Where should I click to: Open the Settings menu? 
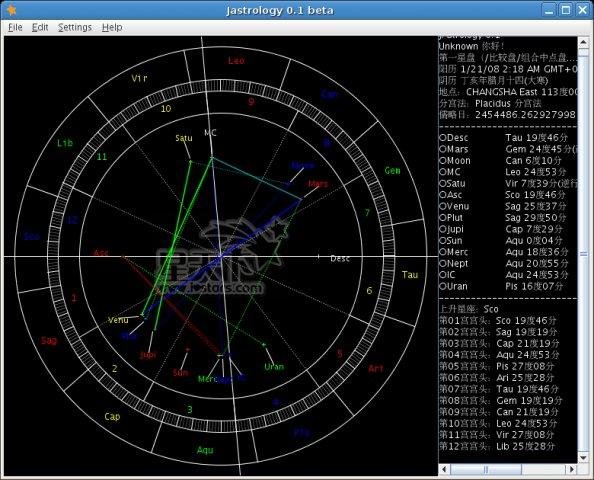(x=75, y=27)
